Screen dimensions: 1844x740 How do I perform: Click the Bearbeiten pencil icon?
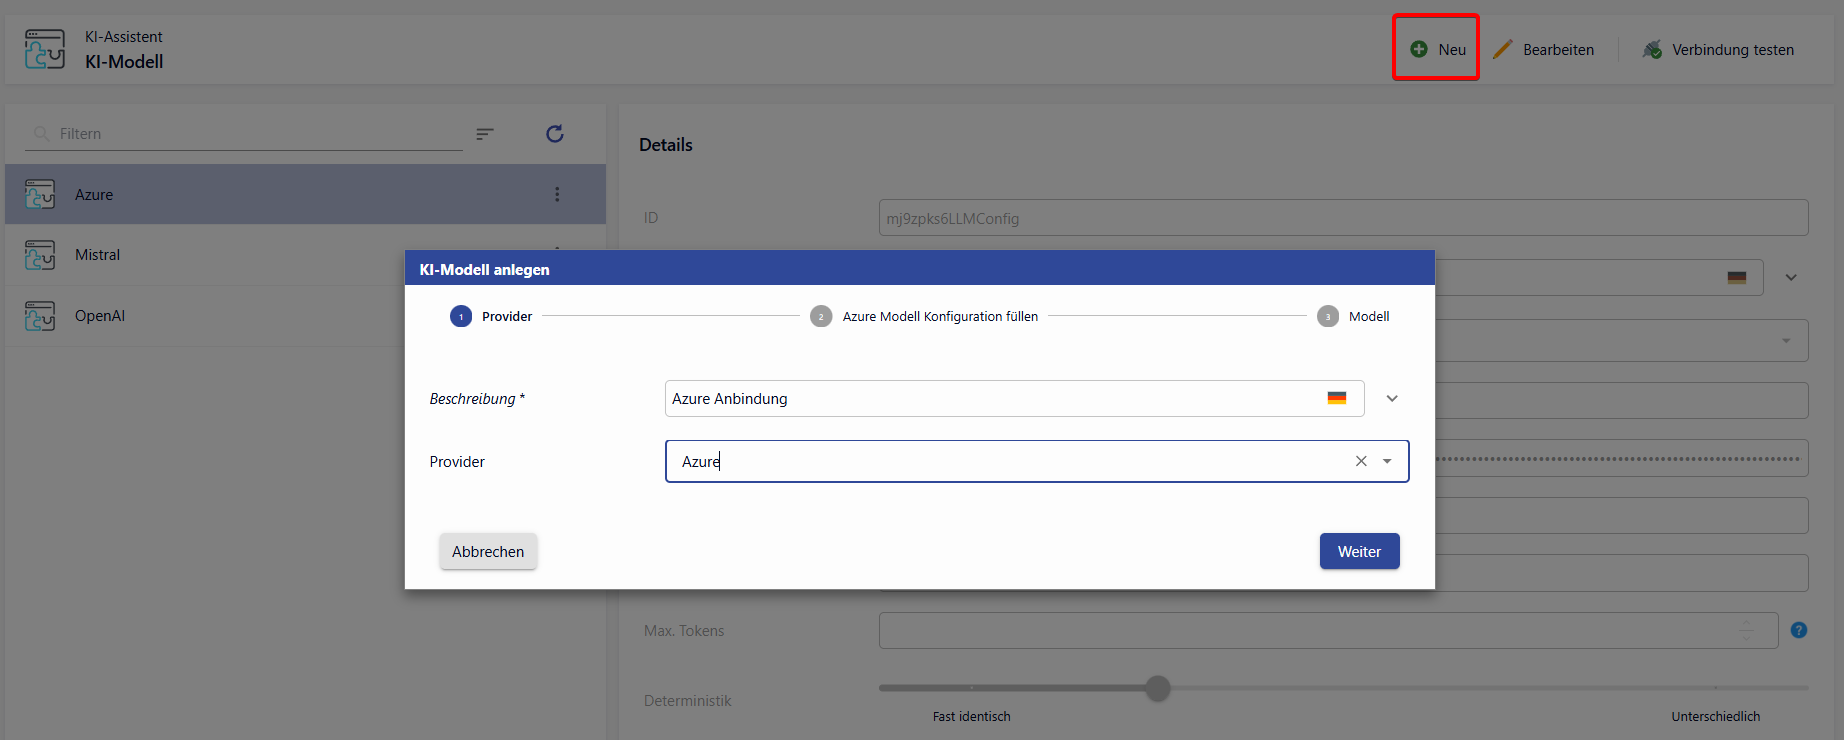pyautogui.click(x=1502, y=49)
